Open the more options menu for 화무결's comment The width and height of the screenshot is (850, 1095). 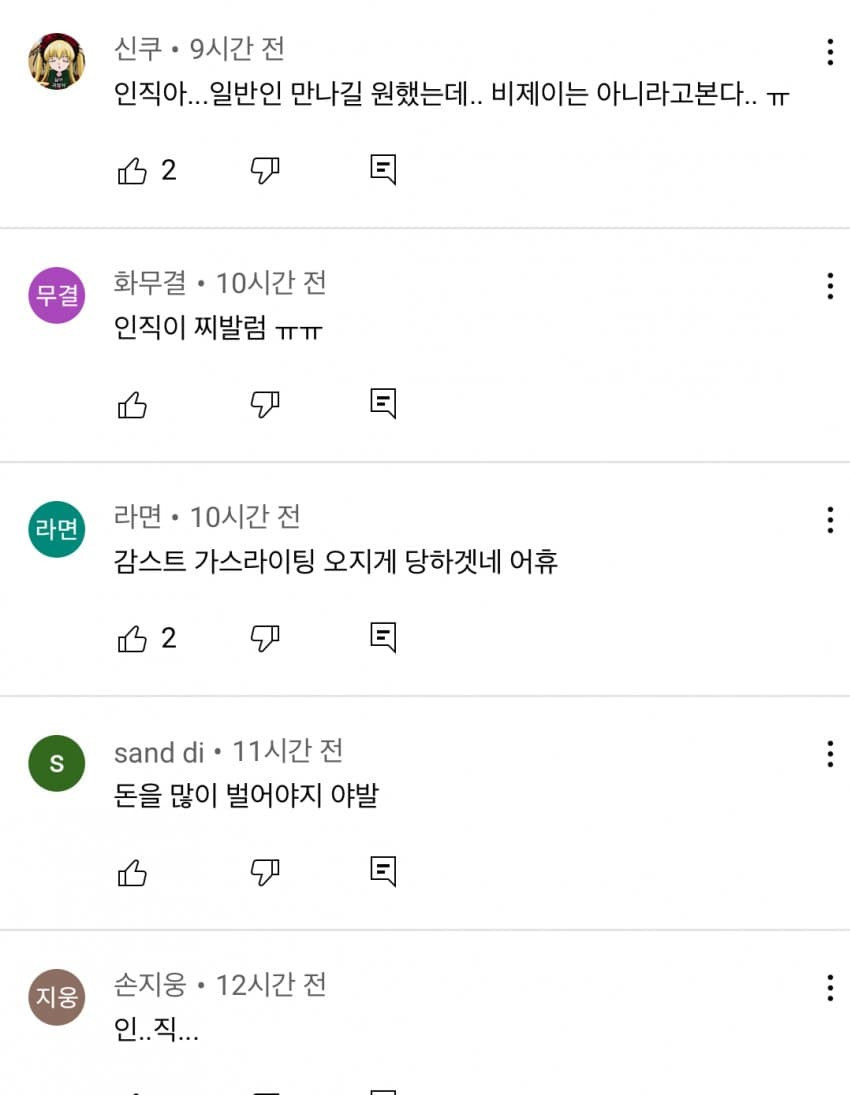[x=830, y=286]
